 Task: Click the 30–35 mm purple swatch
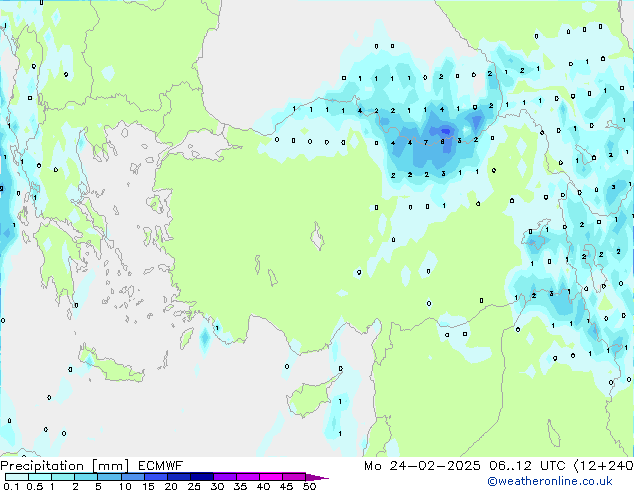point(224,477)
